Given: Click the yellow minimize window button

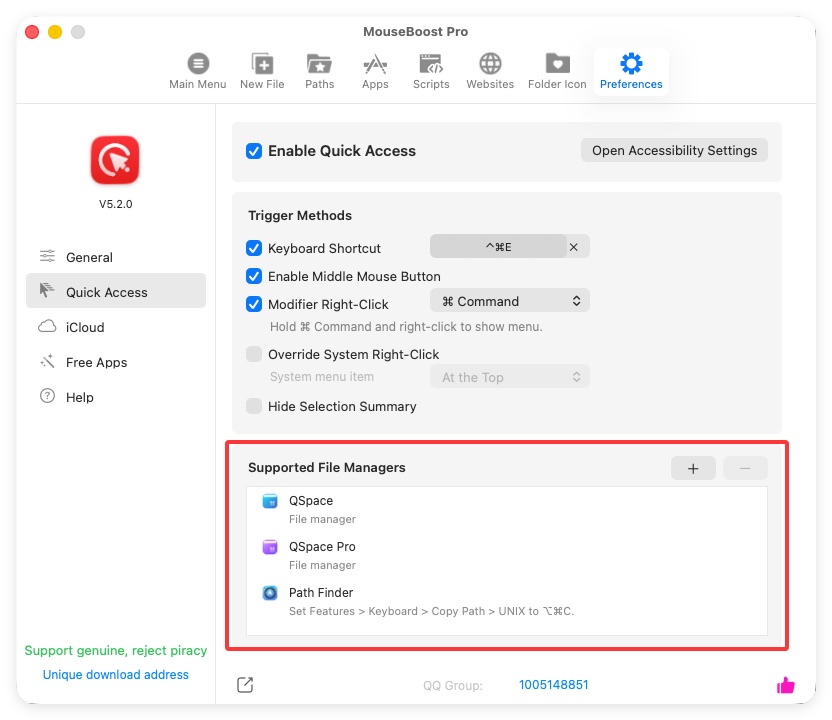Looking at the screenshot, I should [55, 32].
